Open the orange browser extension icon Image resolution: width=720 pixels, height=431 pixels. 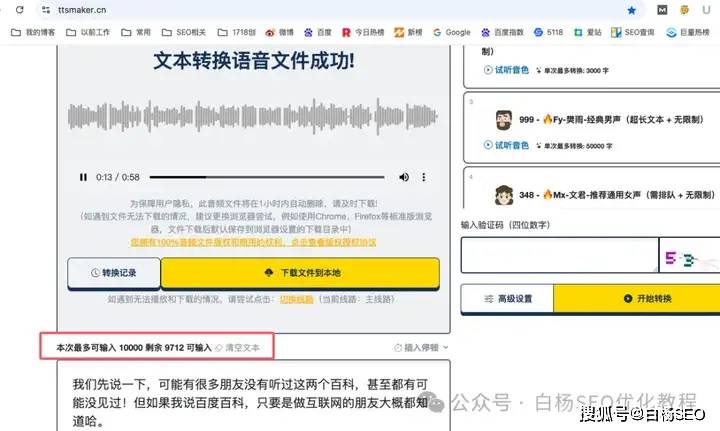(x=684, y=10)
